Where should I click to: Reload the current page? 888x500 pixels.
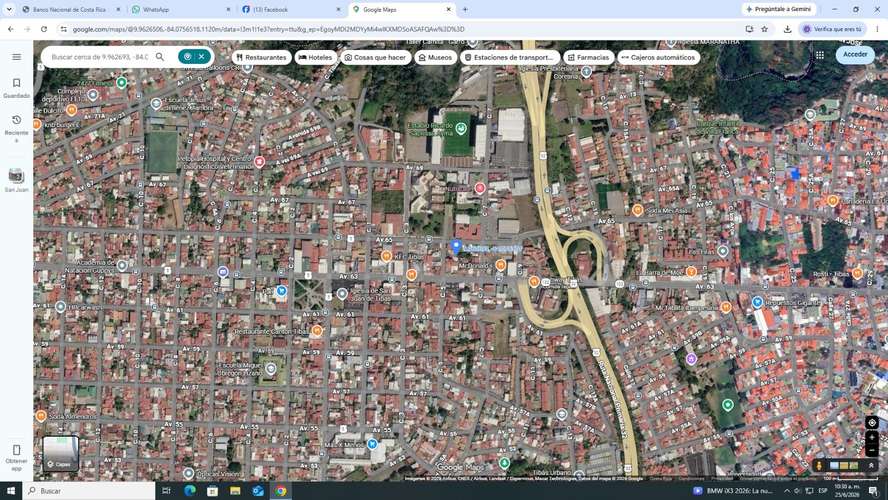point(44,29)
